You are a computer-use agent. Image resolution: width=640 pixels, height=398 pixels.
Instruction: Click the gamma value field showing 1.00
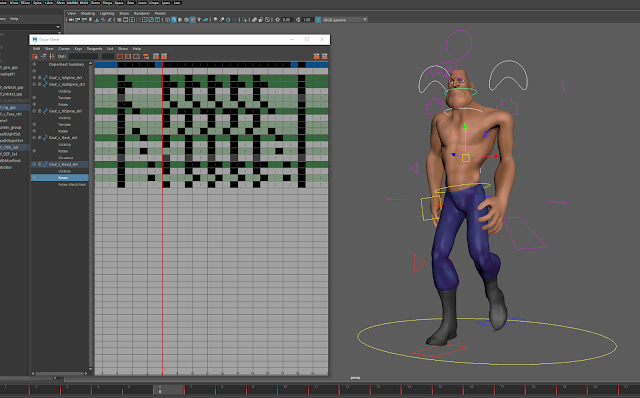307,20
